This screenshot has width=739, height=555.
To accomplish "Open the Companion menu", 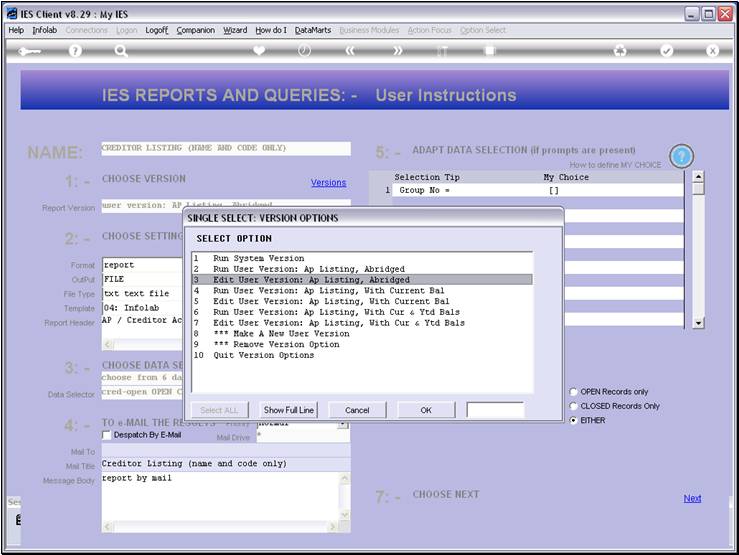I will [x=196, y=30].
